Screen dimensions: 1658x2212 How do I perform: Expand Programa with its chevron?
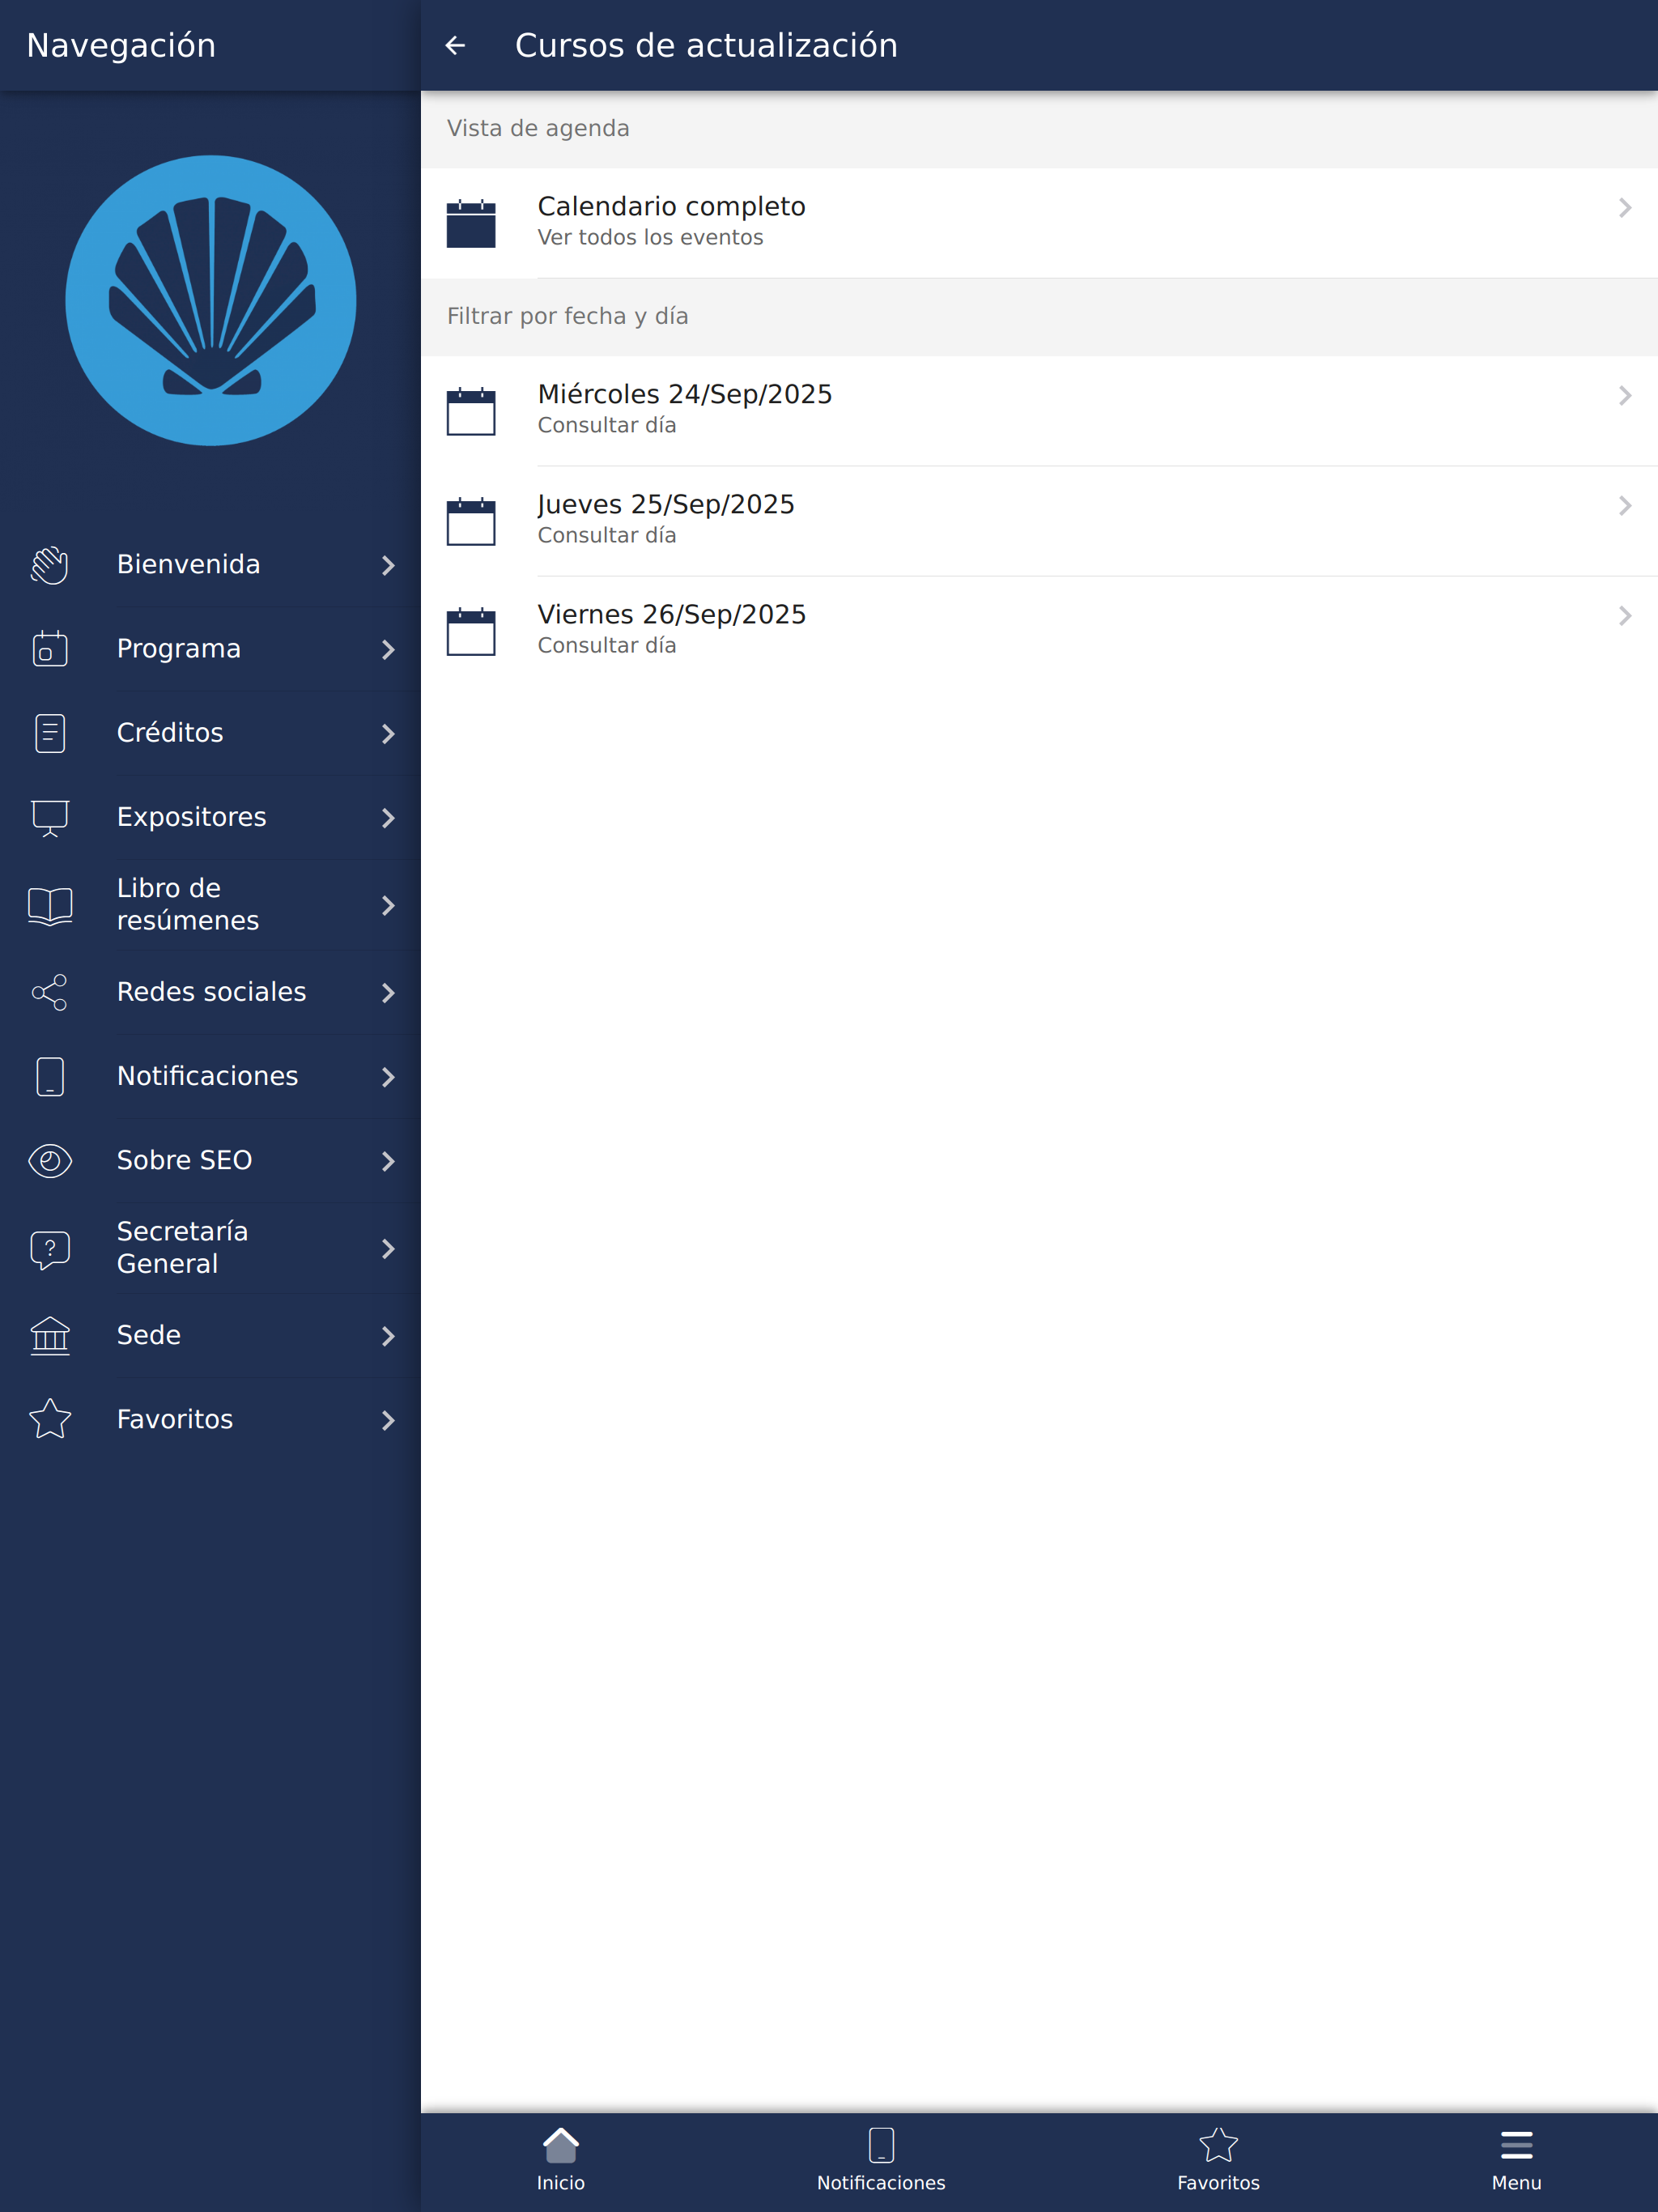388,650
